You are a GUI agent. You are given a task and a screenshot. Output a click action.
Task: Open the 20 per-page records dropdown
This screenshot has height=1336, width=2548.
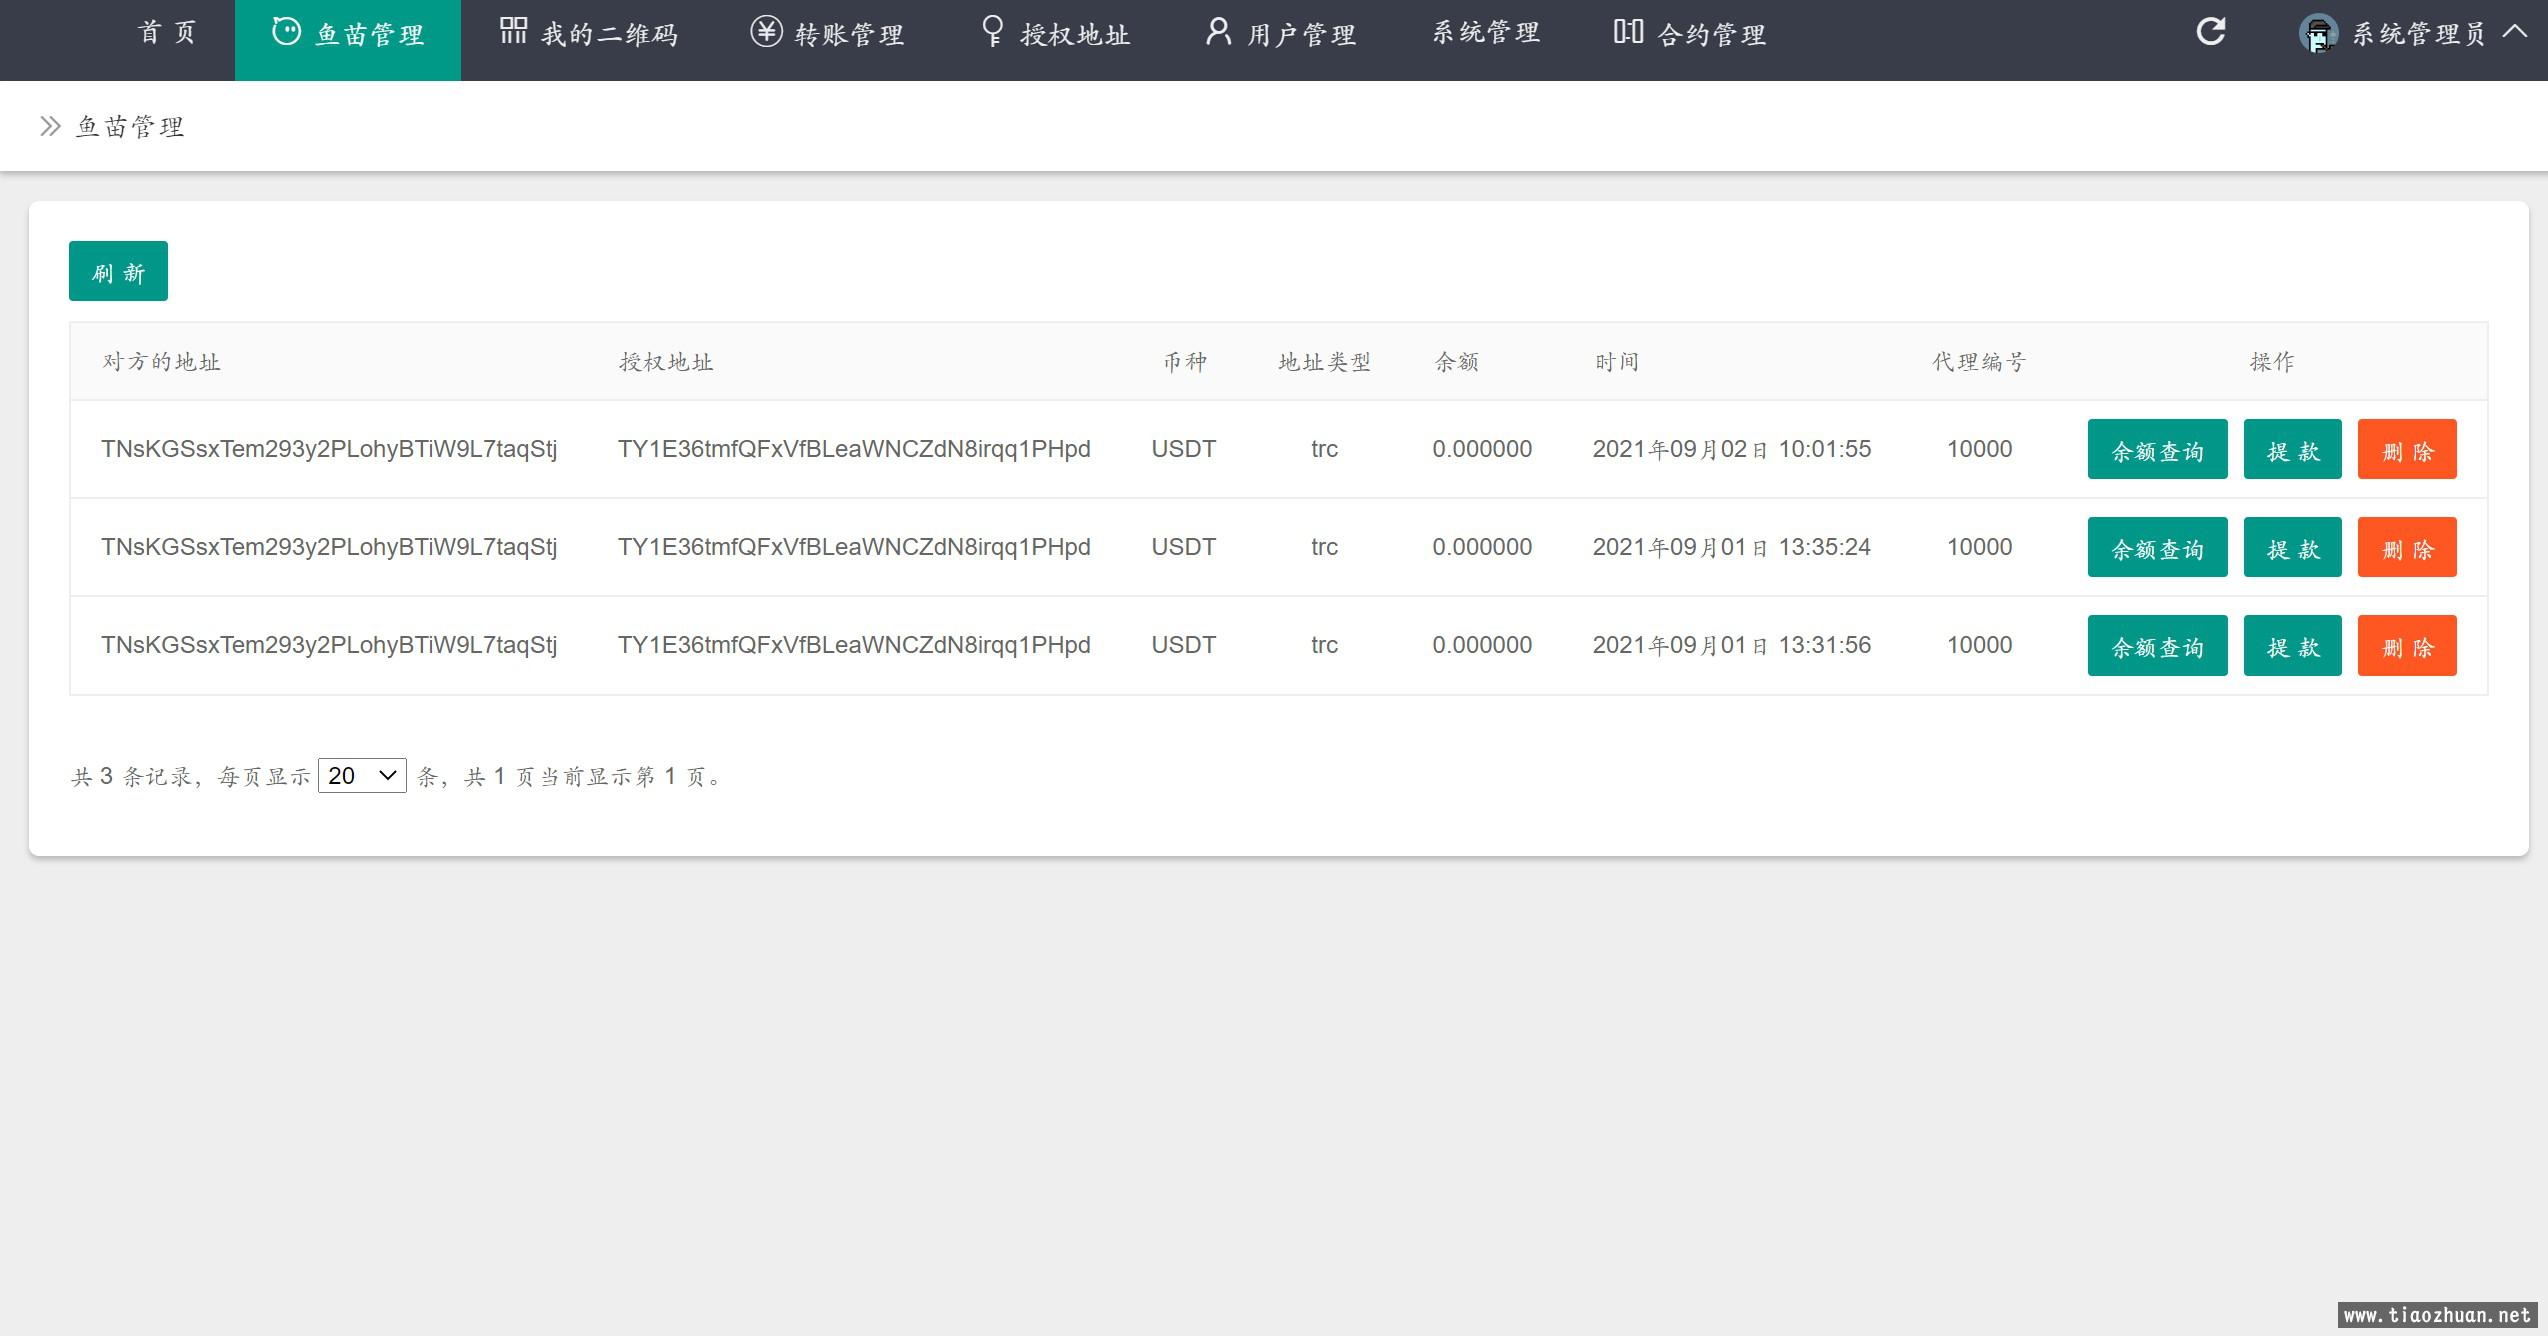(x=362, y=776)
